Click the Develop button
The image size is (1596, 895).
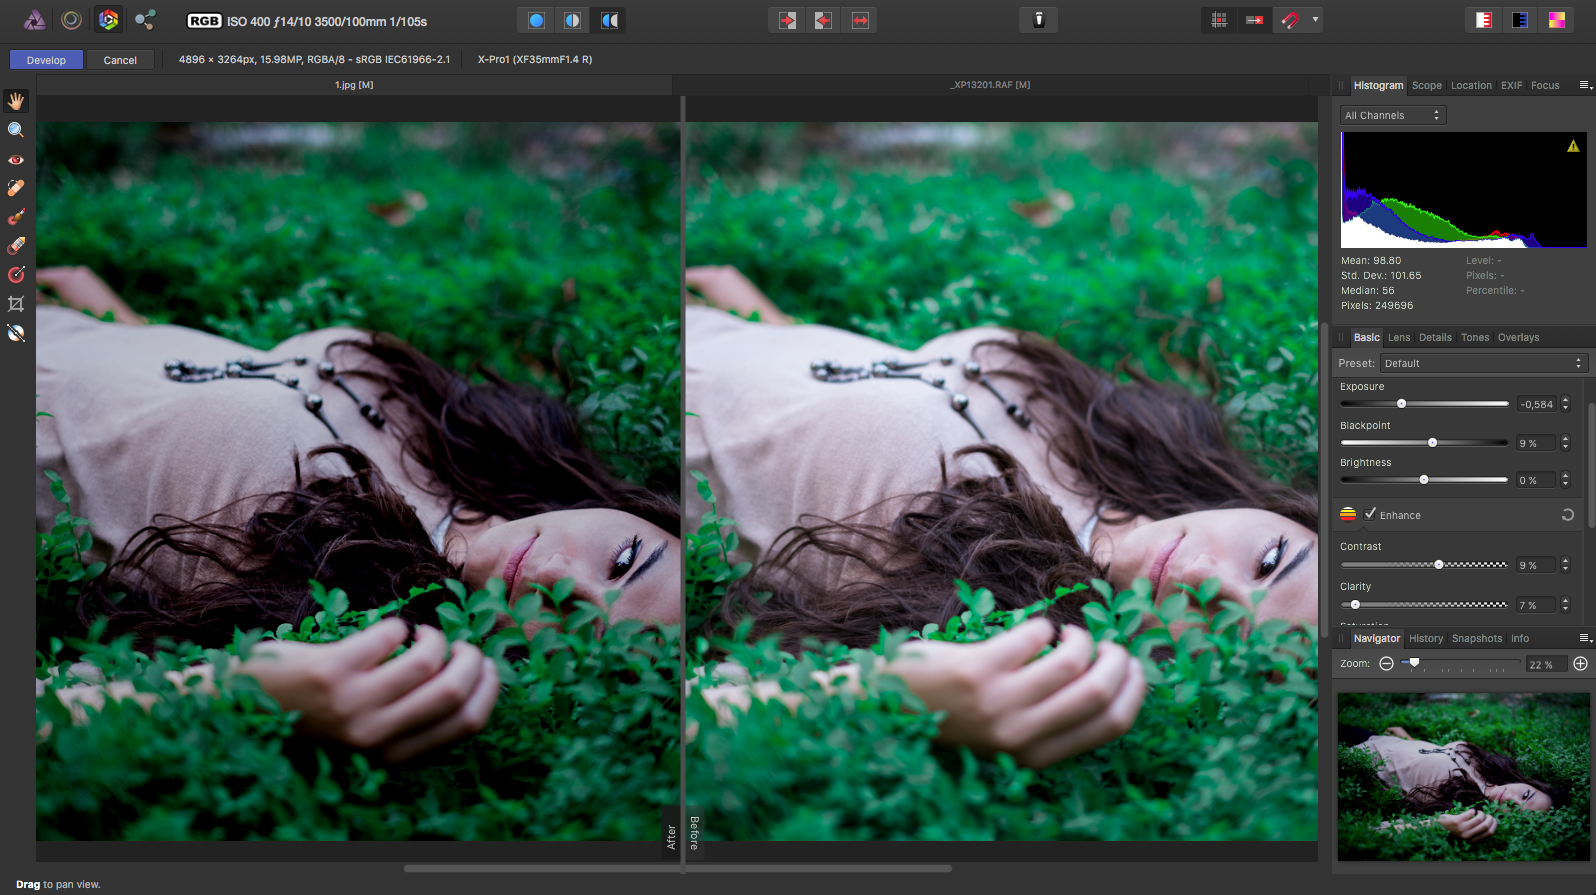46,60
